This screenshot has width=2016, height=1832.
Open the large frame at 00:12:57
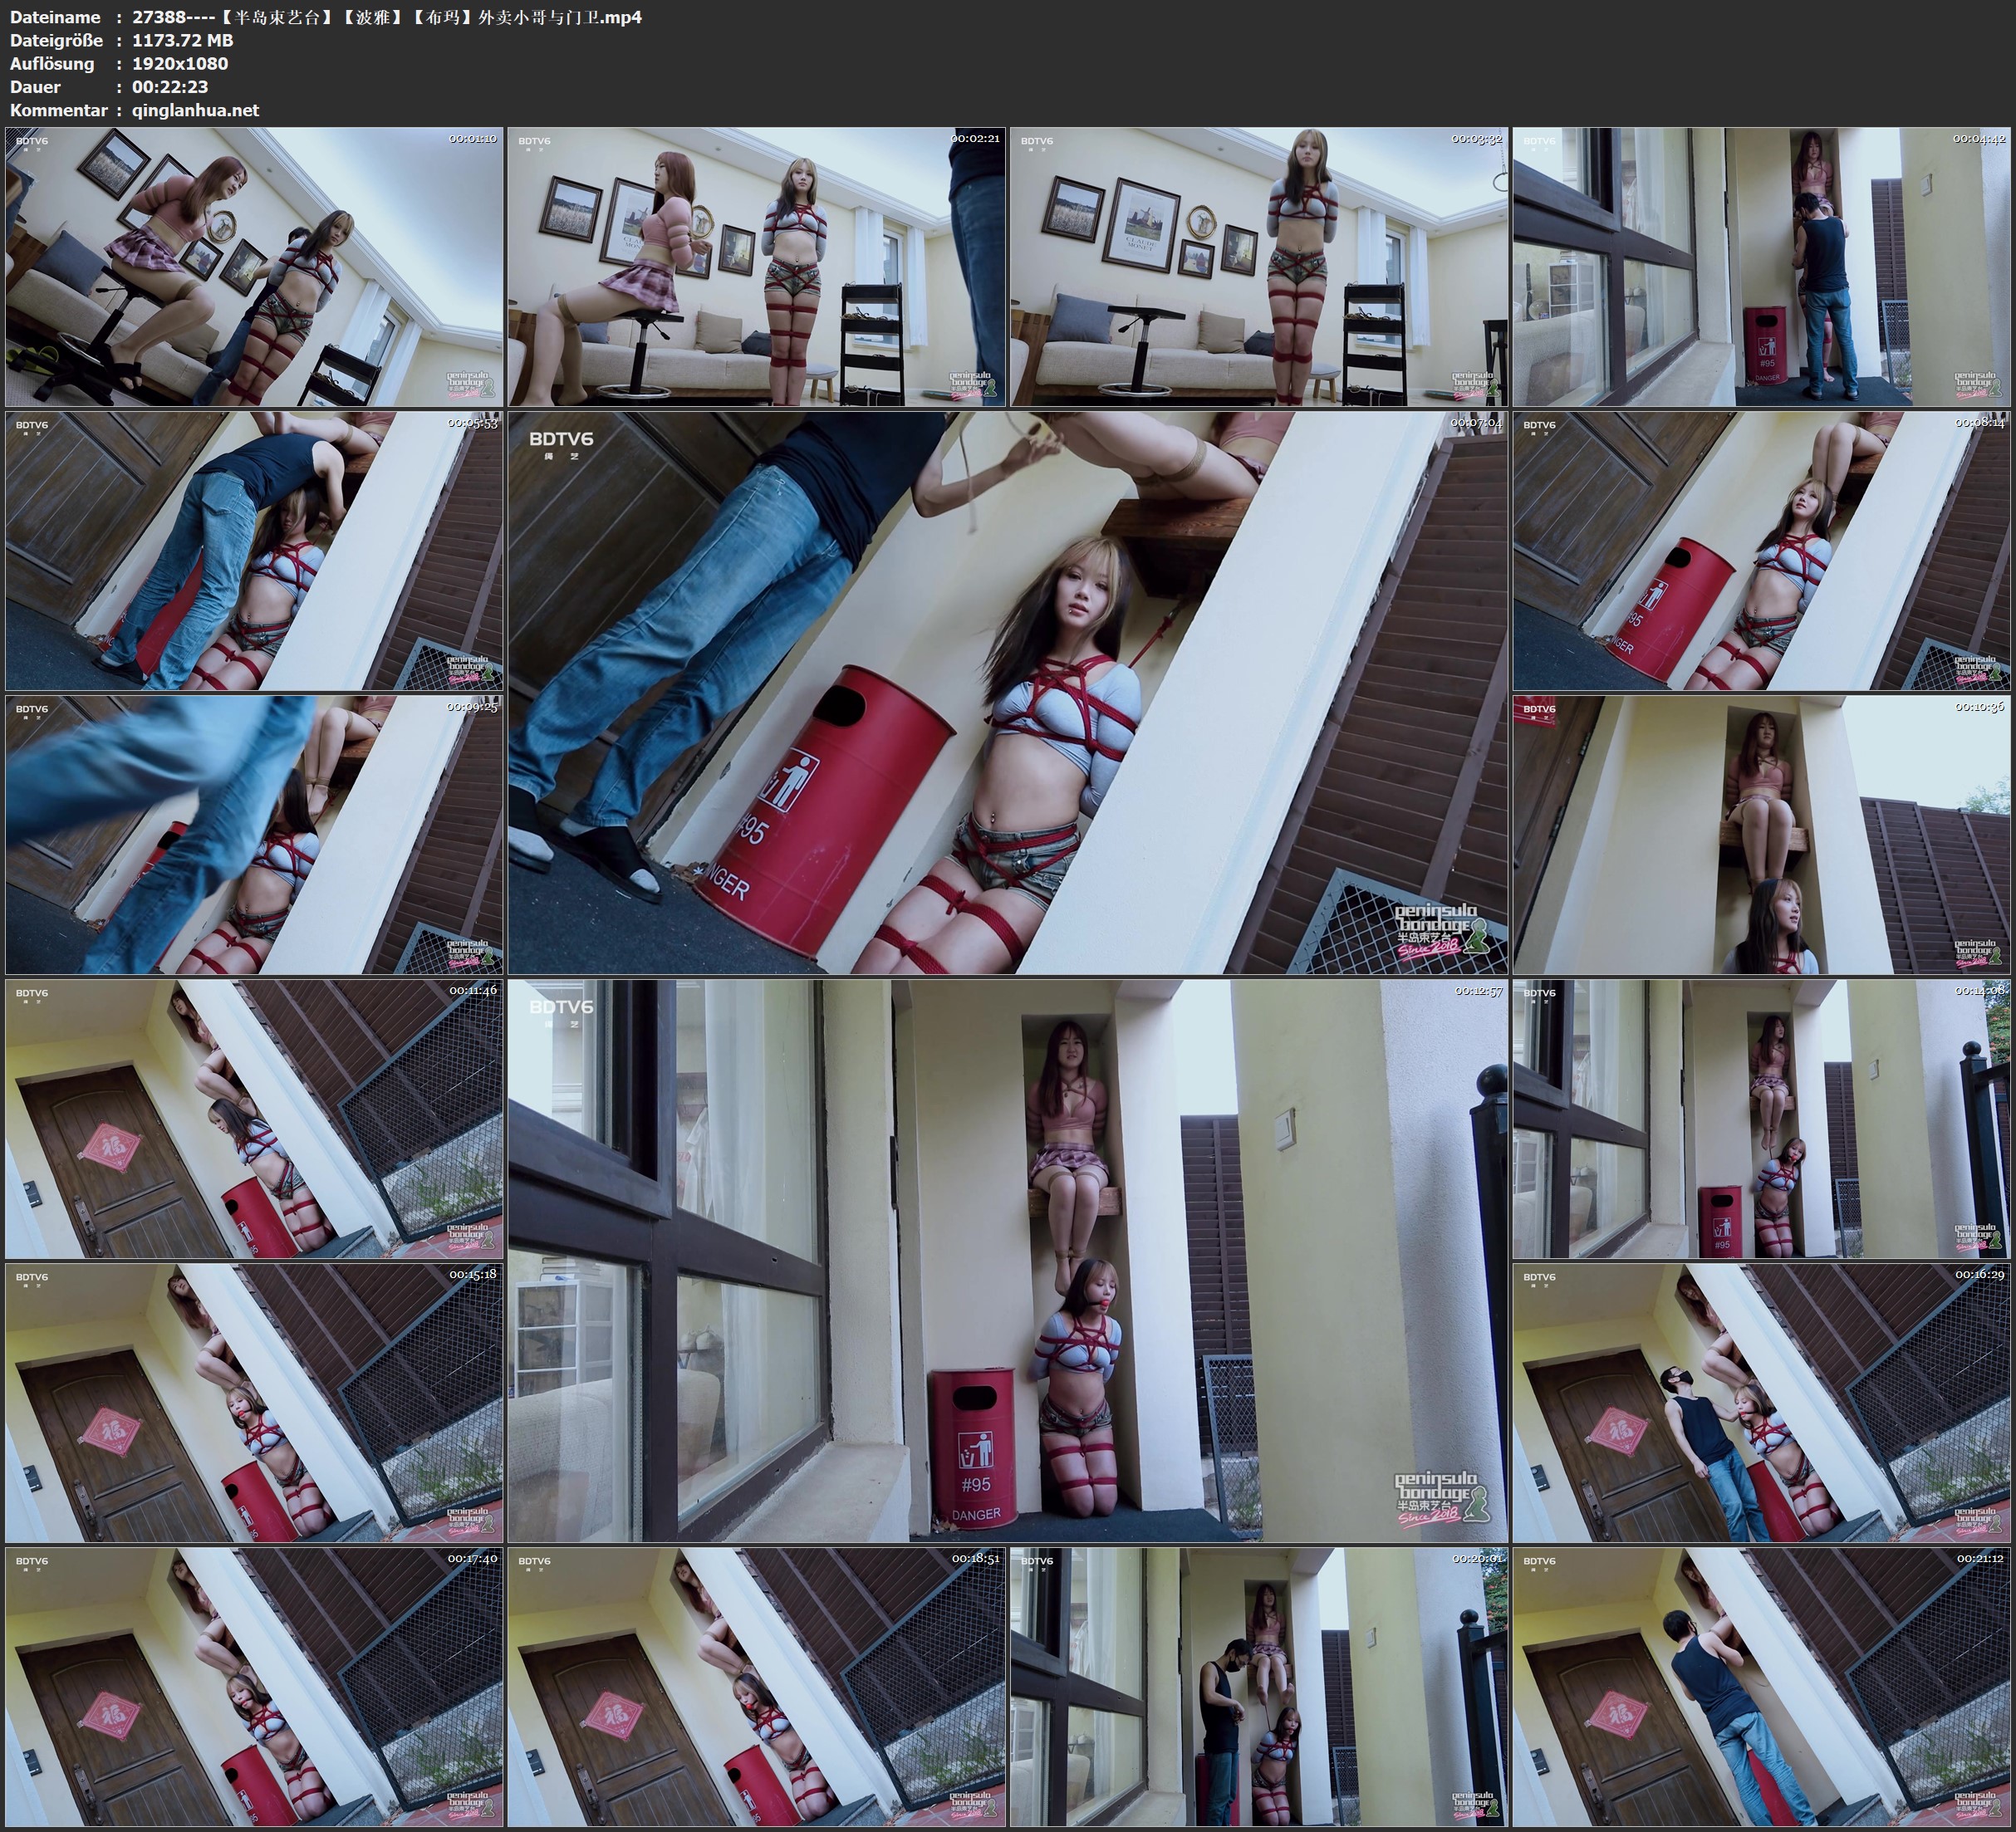point(1007,1261)
